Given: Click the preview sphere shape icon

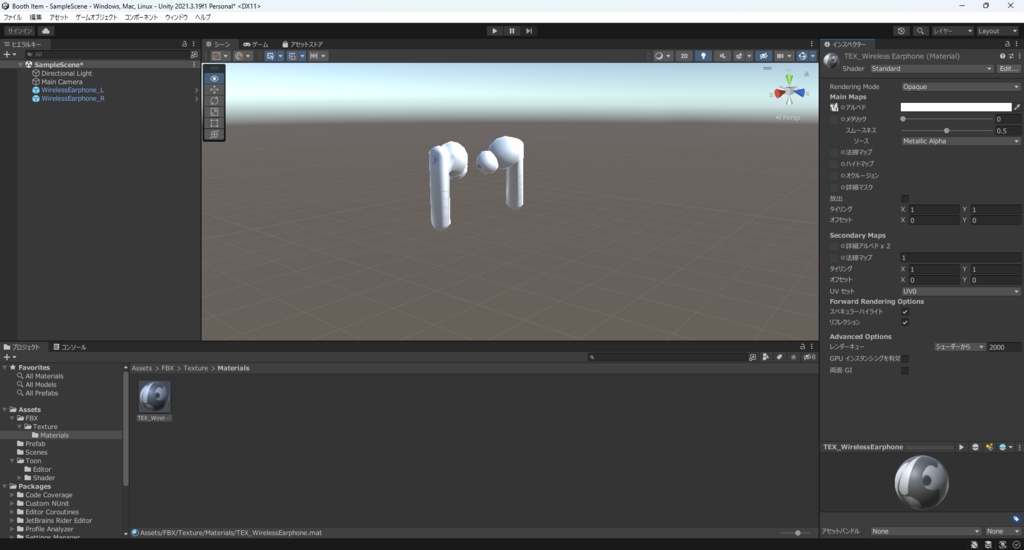Looking at the screenshot, I should pos(976,447).
